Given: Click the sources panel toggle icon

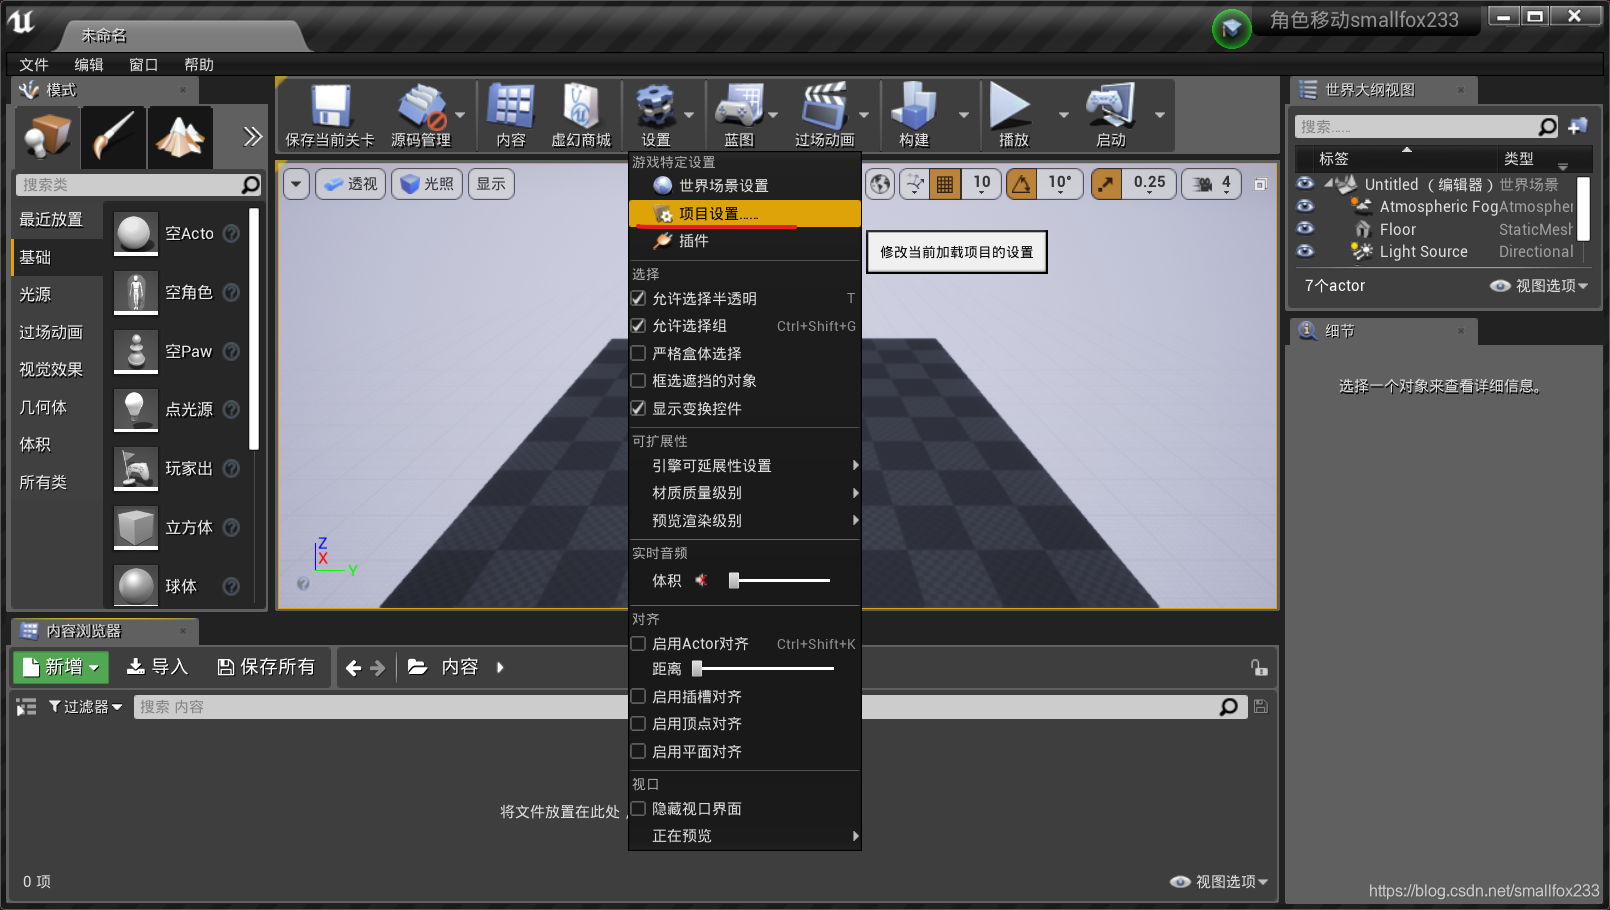Looking at the screenshot, I should pyautogui.click(x=26, y=707).
